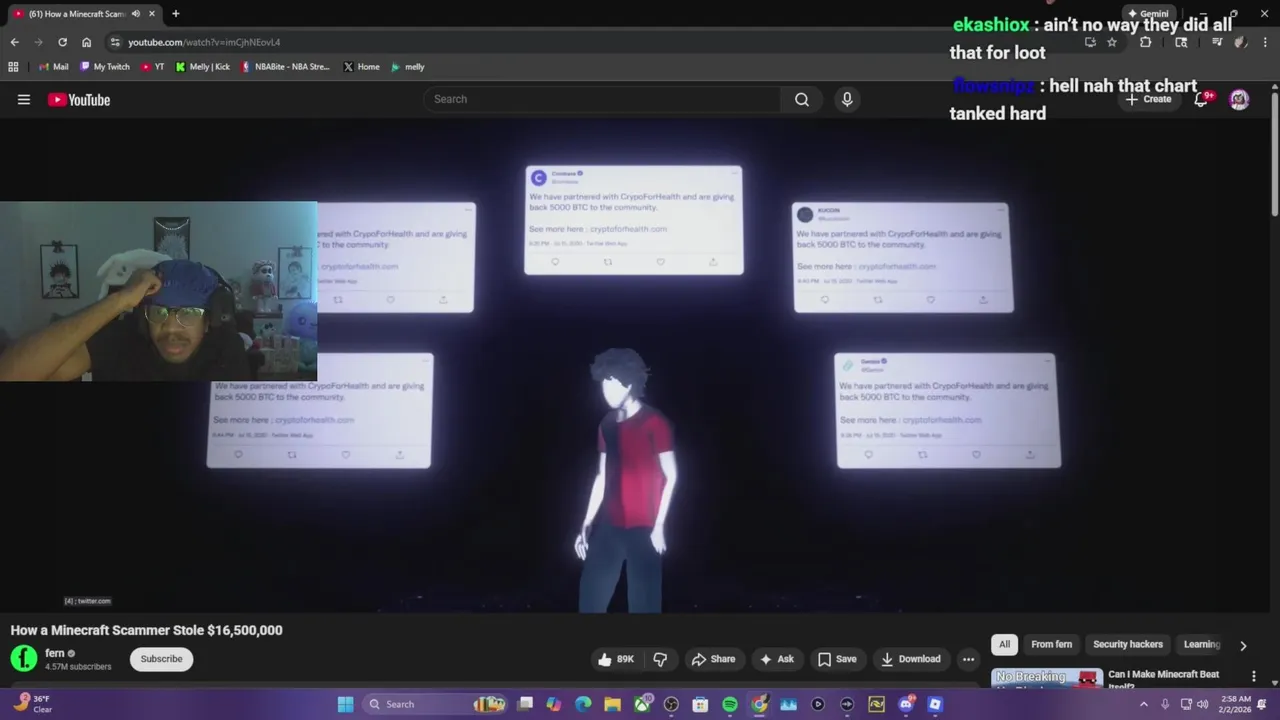This screenshot has height=720, width=1280.
Task: Open a new browser tab
Action: [176, 14]
